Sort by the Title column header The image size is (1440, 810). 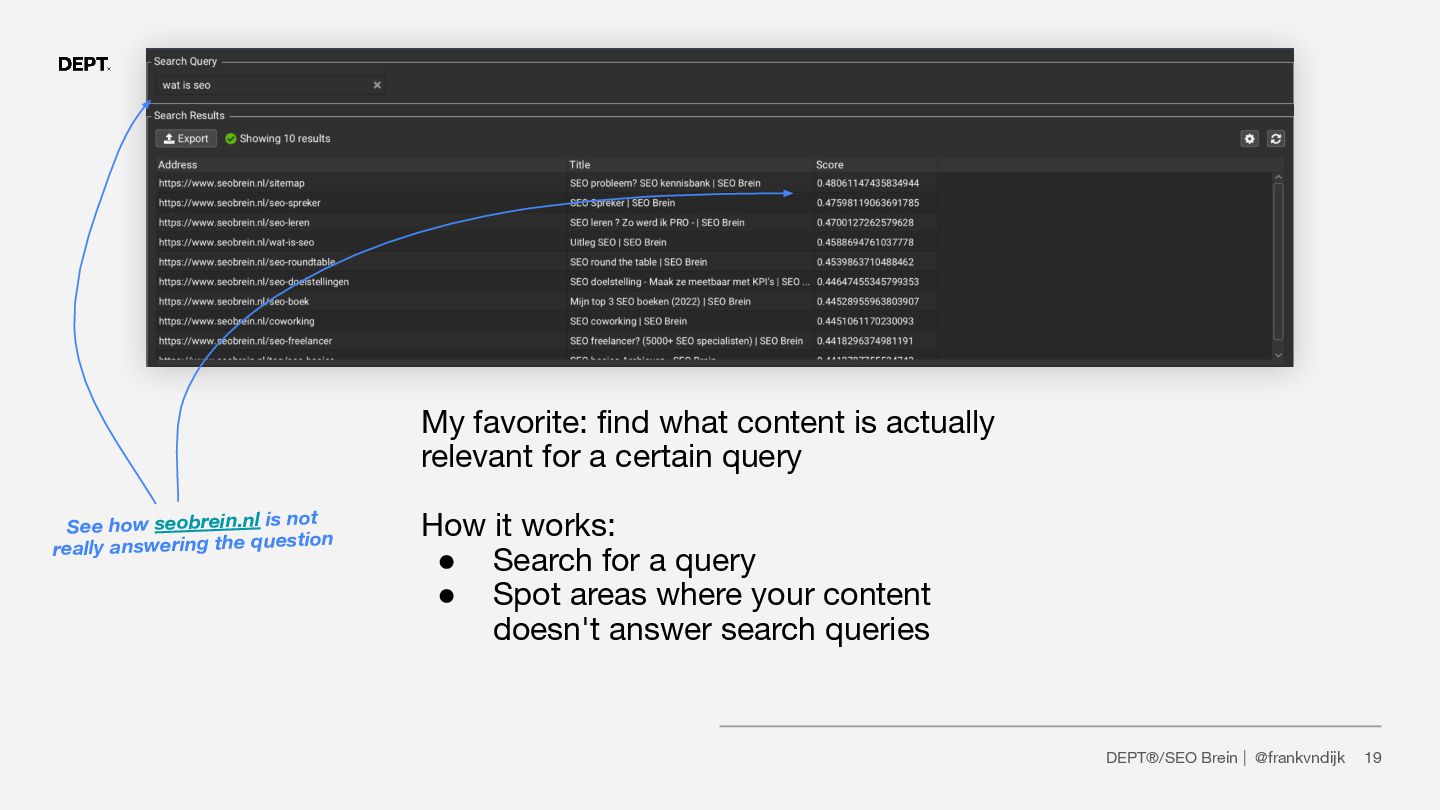(580, 165)
